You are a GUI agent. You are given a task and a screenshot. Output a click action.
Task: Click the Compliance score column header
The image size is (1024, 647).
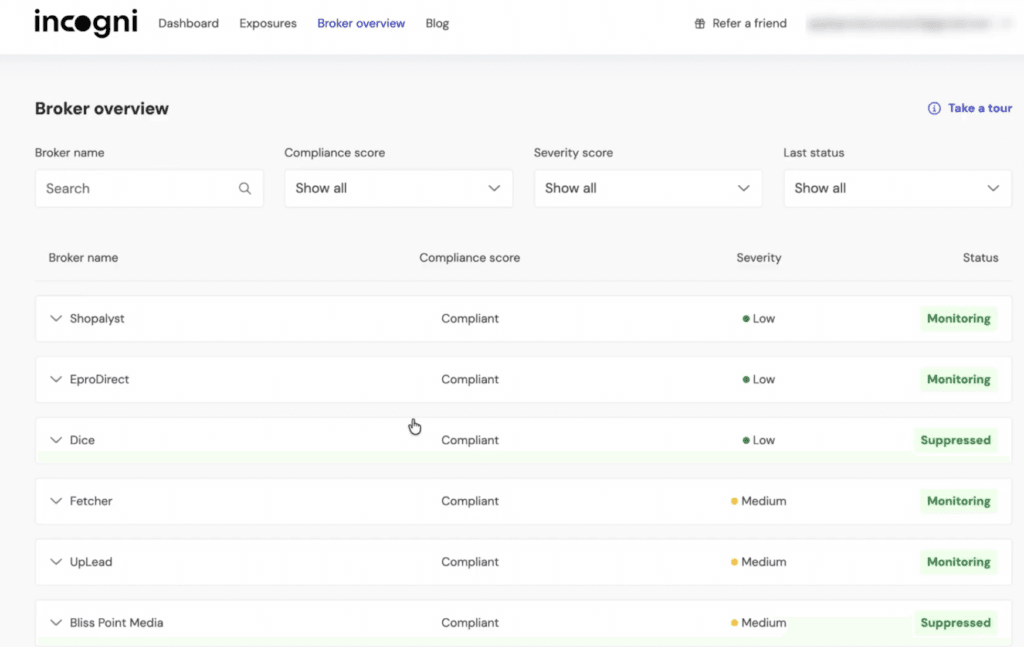click(470, 258)
